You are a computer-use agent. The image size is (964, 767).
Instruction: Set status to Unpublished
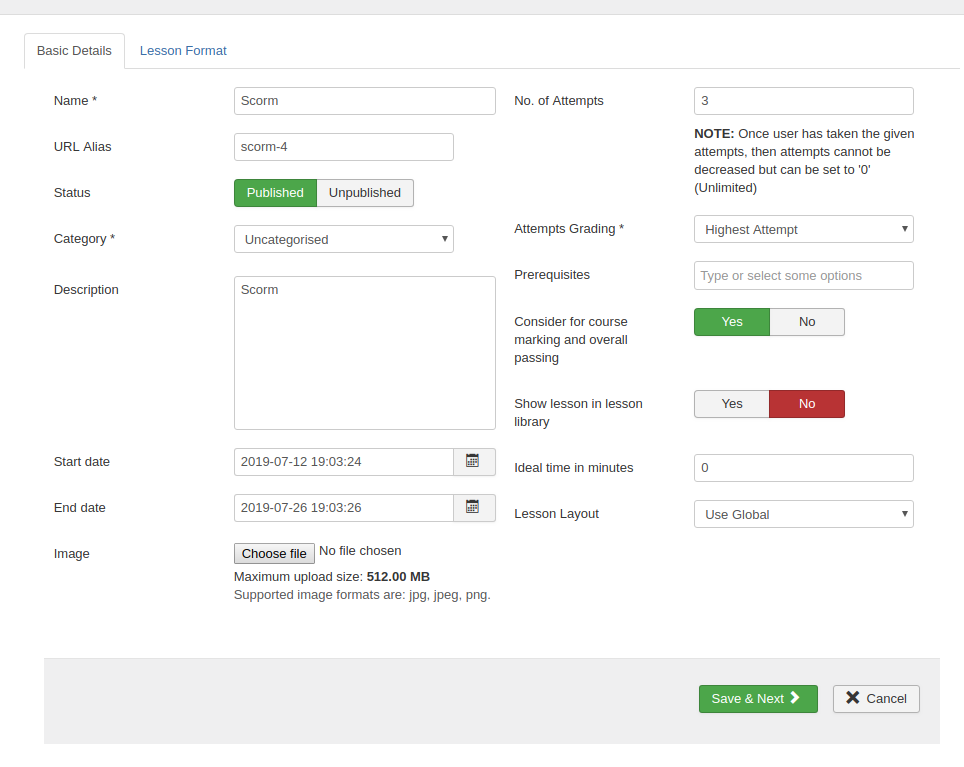click(x=365, y=193)
